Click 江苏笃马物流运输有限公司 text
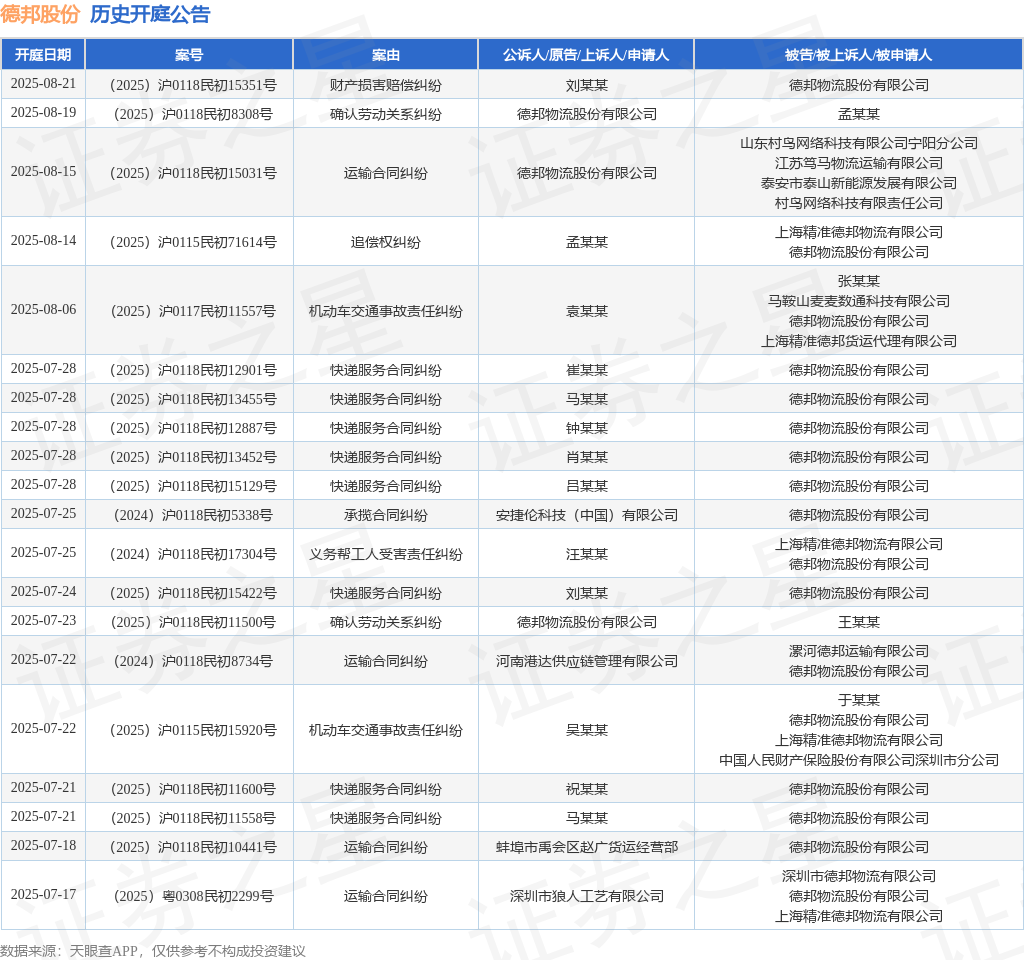Screen dimensions: 1024x960 [x=858, y=163]
